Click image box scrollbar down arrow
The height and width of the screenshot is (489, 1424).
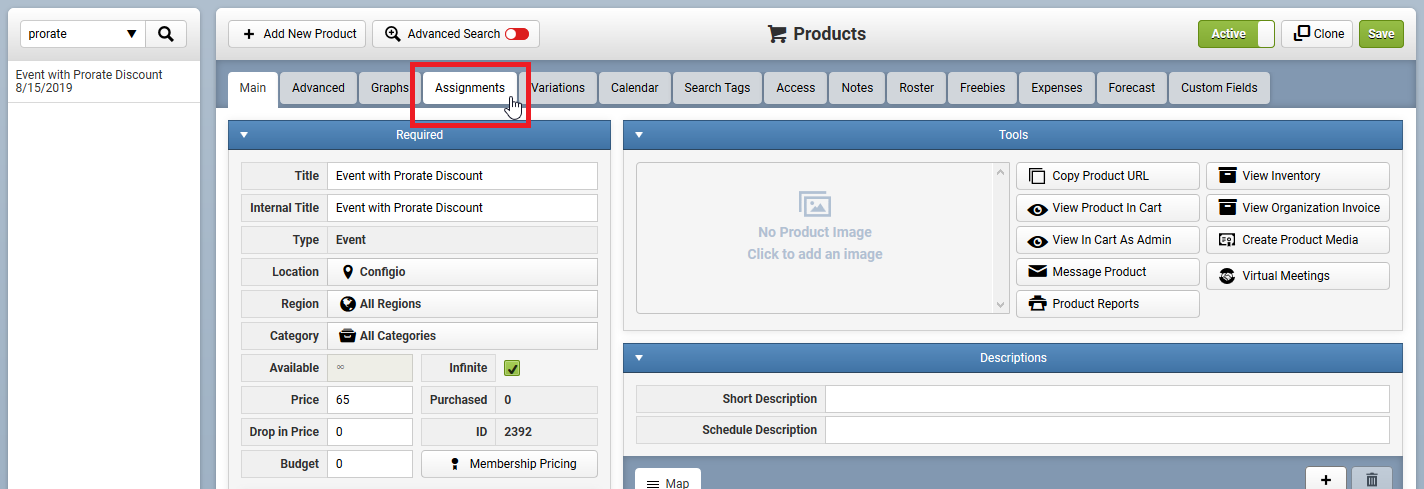coord(1001,305)
